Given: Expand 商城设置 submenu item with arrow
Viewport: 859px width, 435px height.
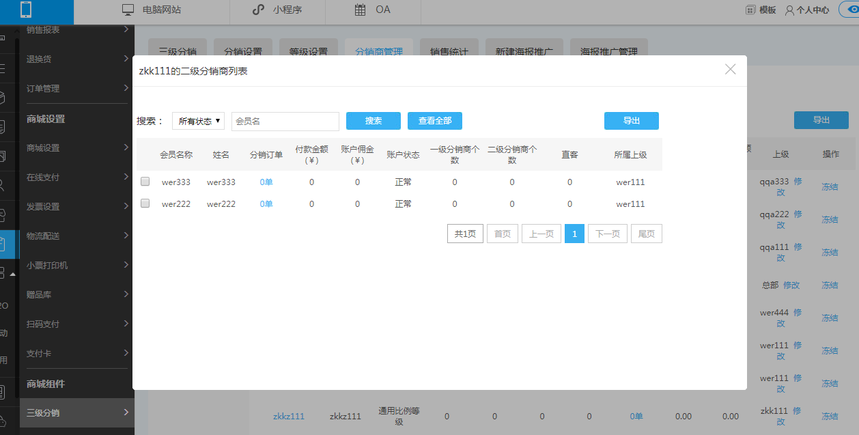Looking at the screenshot, I should (x=77, y=148).
